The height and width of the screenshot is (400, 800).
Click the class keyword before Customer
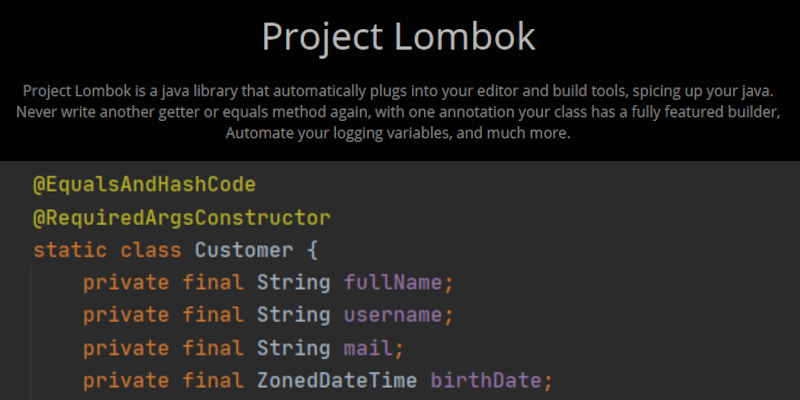point(151,250)
